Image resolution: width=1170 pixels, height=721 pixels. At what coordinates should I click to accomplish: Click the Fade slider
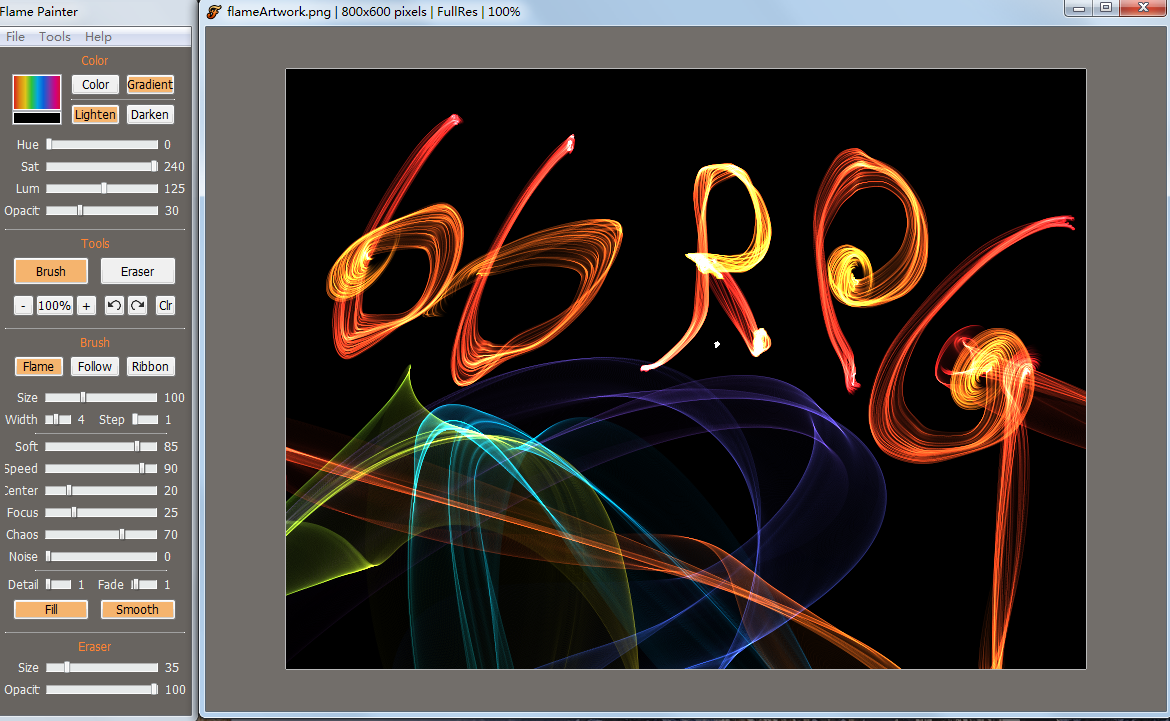click(144, 584)
